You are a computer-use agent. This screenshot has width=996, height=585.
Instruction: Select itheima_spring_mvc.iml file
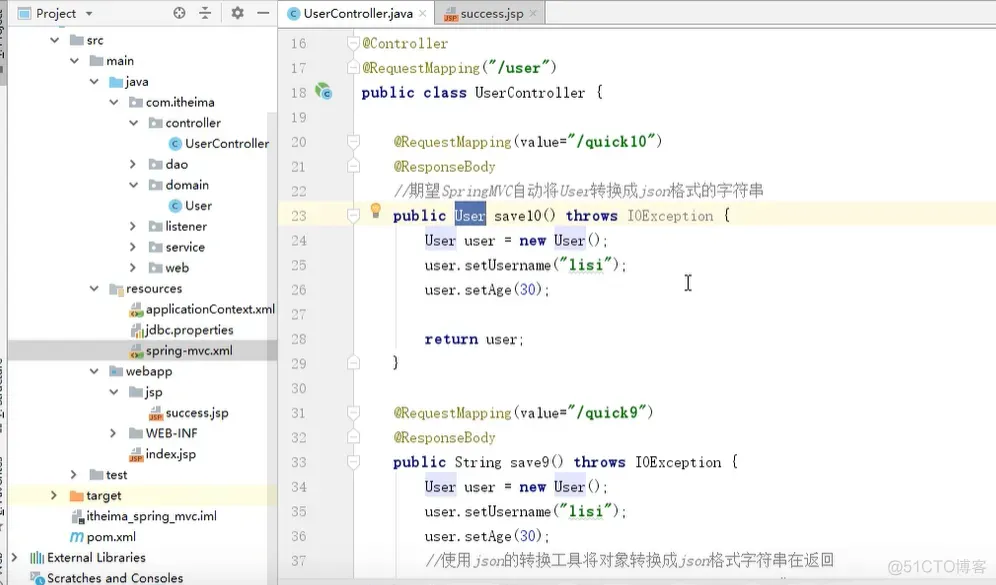coord(144,516)
